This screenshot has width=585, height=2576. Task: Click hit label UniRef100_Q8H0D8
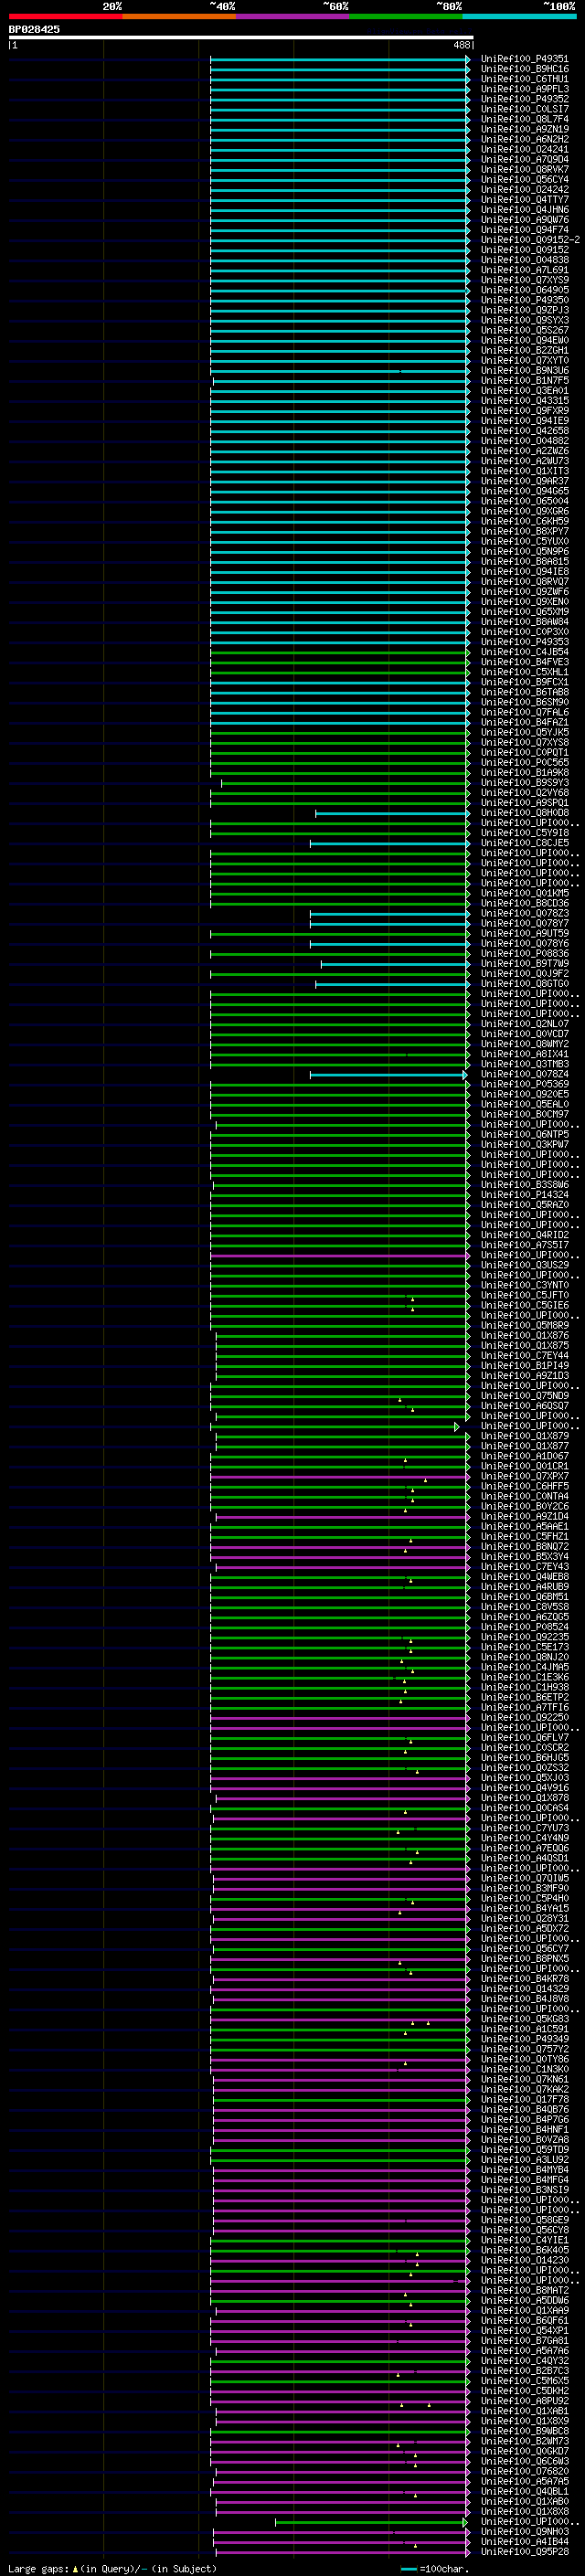pyautogui.click(x=525, y=813)
